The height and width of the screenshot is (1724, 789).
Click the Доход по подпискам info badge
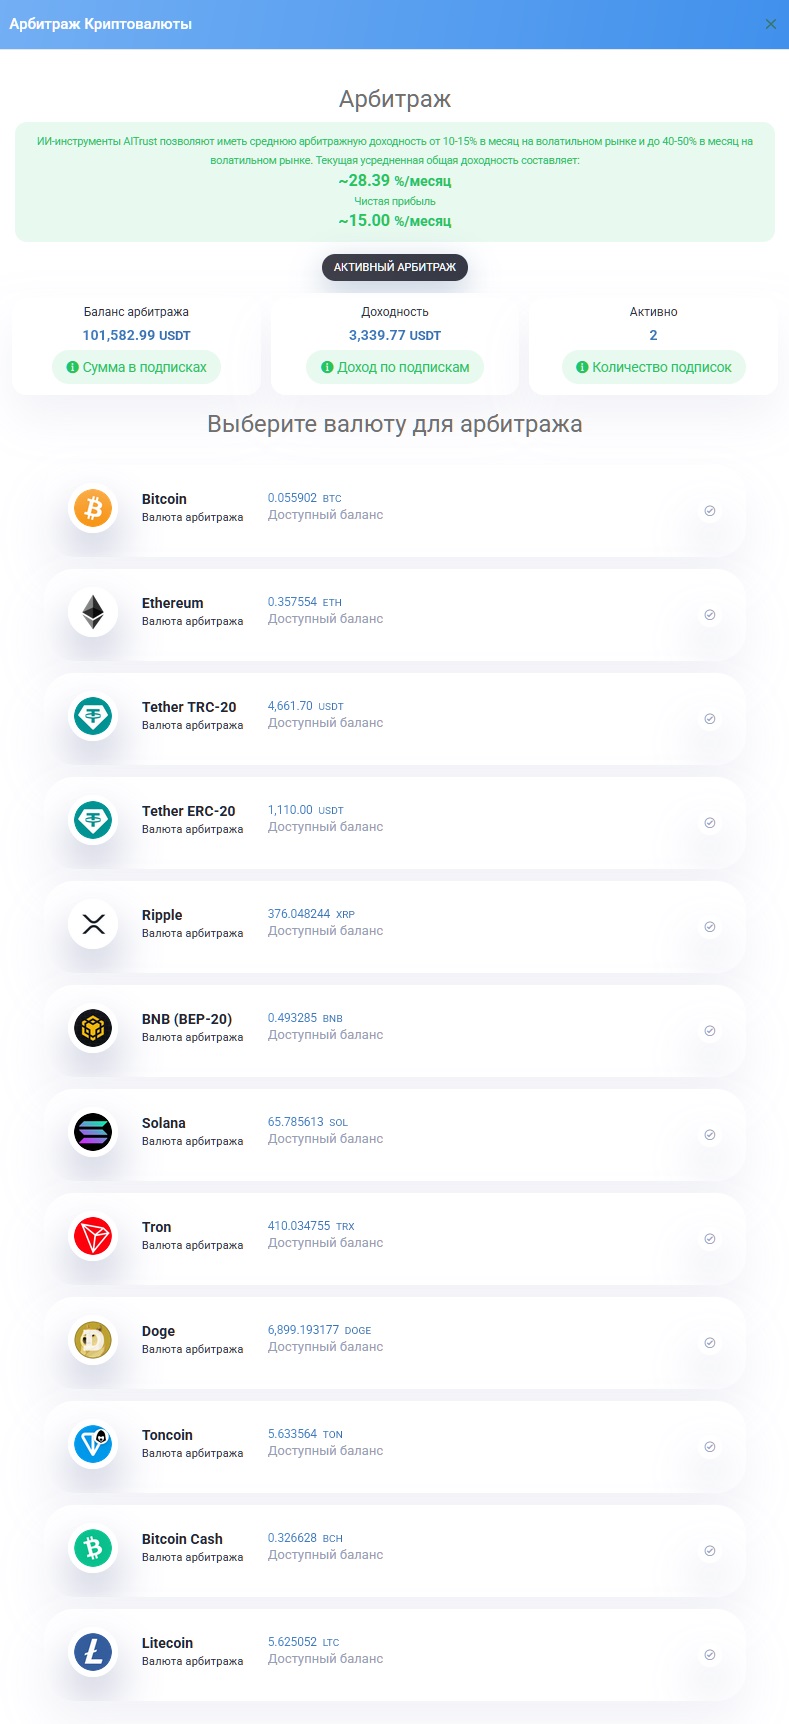click(395, 367)
